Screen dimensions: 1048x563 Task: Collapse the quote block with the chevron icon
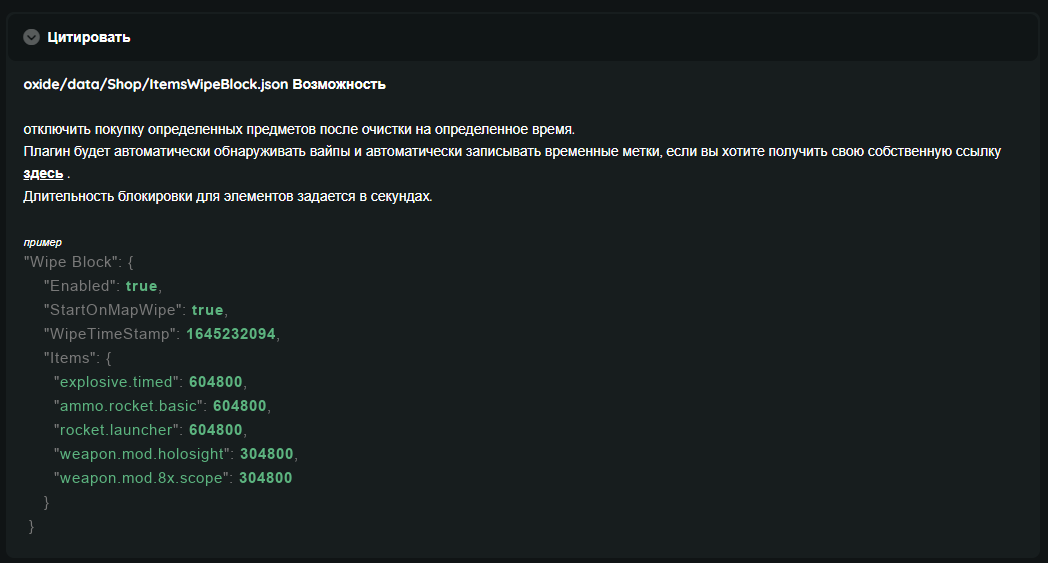tap(32, 37)
